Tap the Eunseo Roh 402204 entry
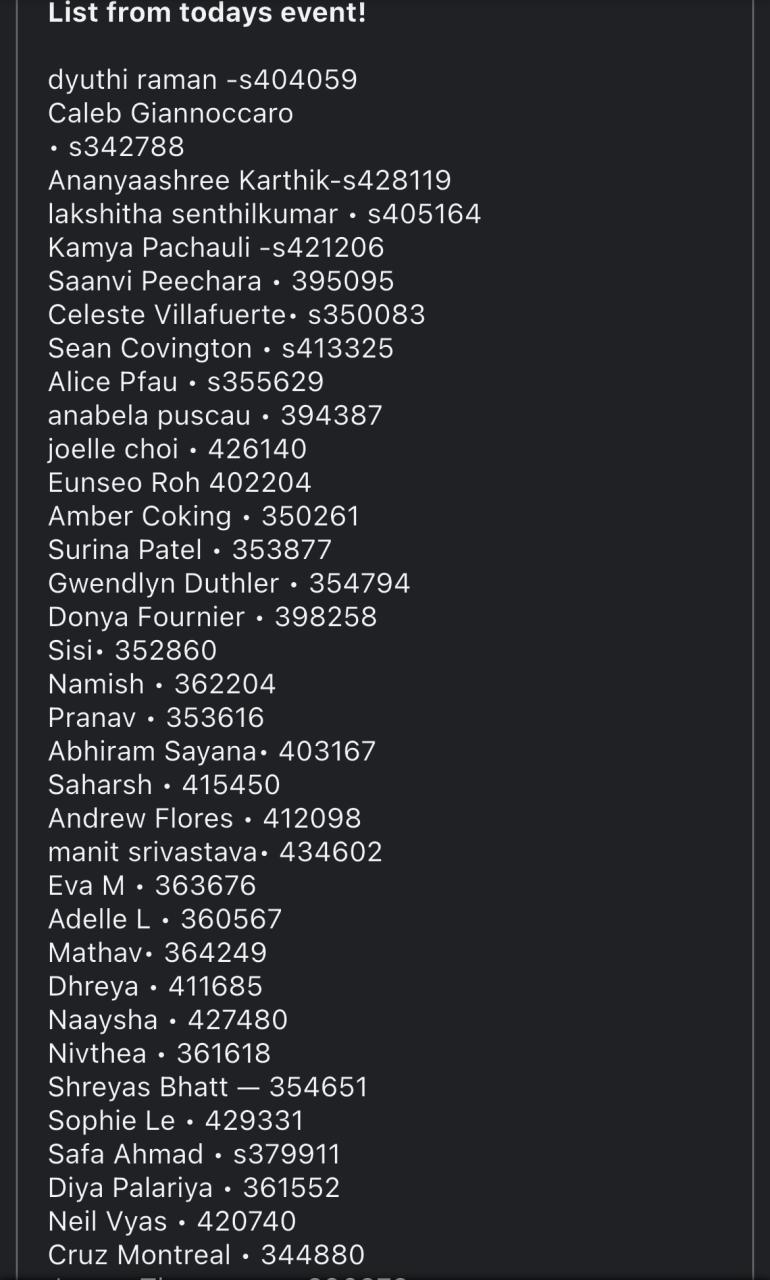770x1280 pixels. (x=180, y=483)
